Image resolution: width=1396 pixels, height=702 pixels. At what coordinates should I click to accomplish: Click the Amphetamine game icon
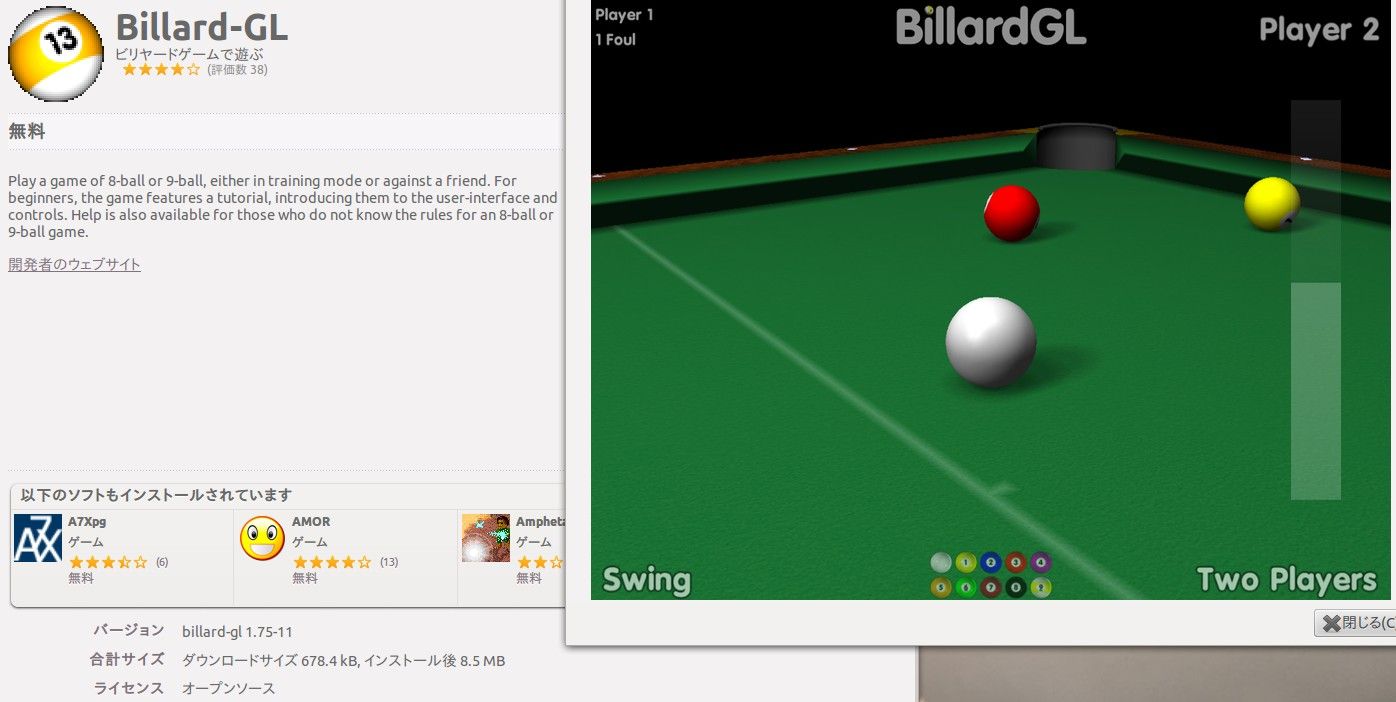486,538
